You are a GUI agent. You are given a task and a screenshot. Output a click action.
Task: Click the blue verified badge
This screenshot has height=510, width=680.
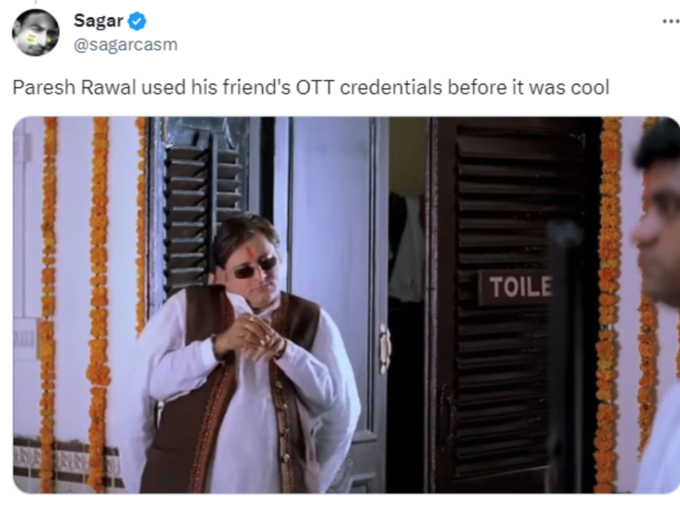point(137,21)
